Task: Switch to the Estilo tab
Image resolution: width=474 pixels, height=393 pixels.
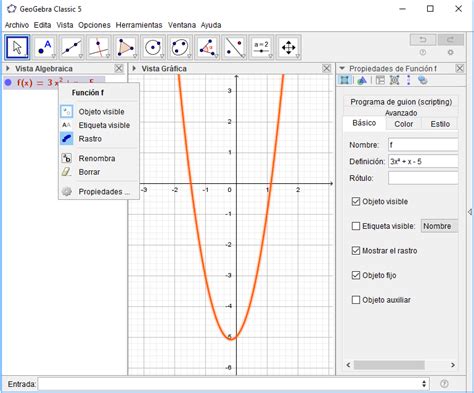Action: click(x=440, y=124)
